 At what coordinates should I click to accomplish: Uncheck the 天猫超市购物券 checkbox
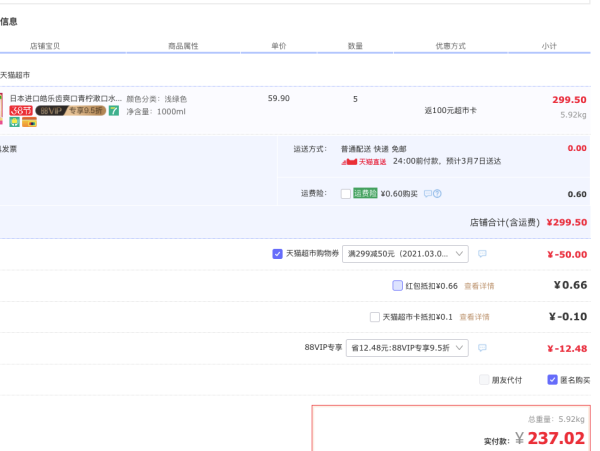277,254
